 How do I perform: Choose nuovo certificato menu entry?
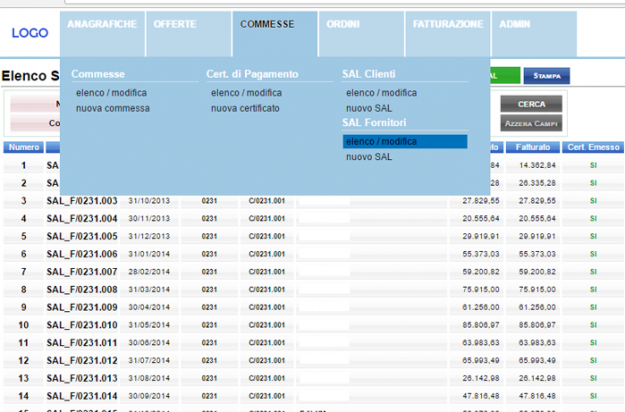pyautogui.click(x=245, y=108)
